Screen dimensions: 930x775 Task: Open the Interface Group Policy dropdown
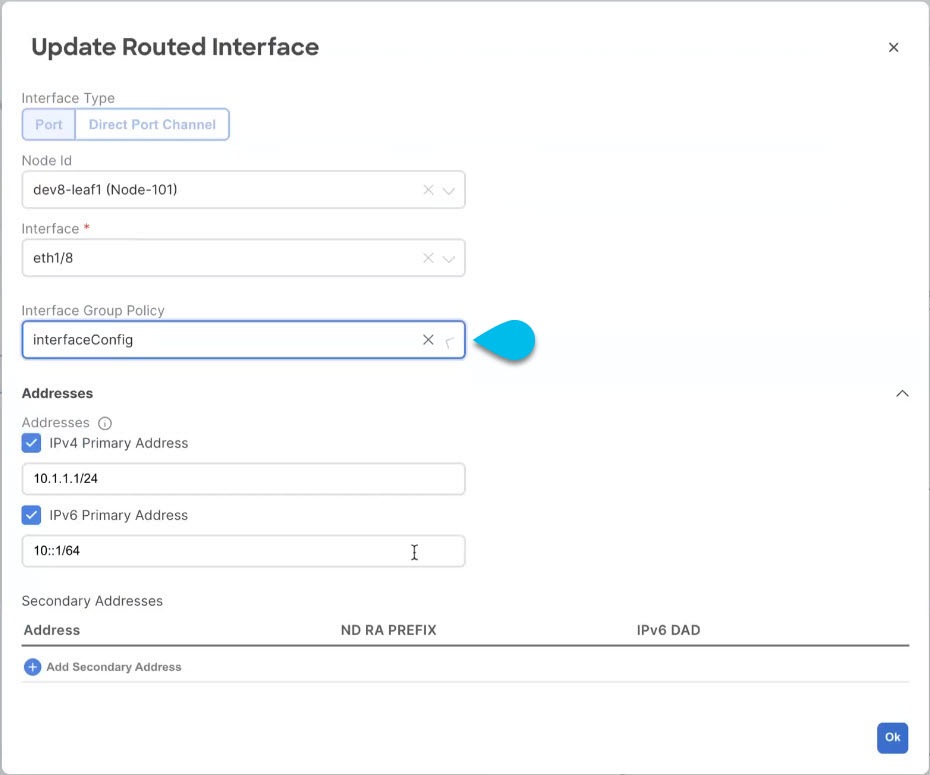[x=449, y=341]
